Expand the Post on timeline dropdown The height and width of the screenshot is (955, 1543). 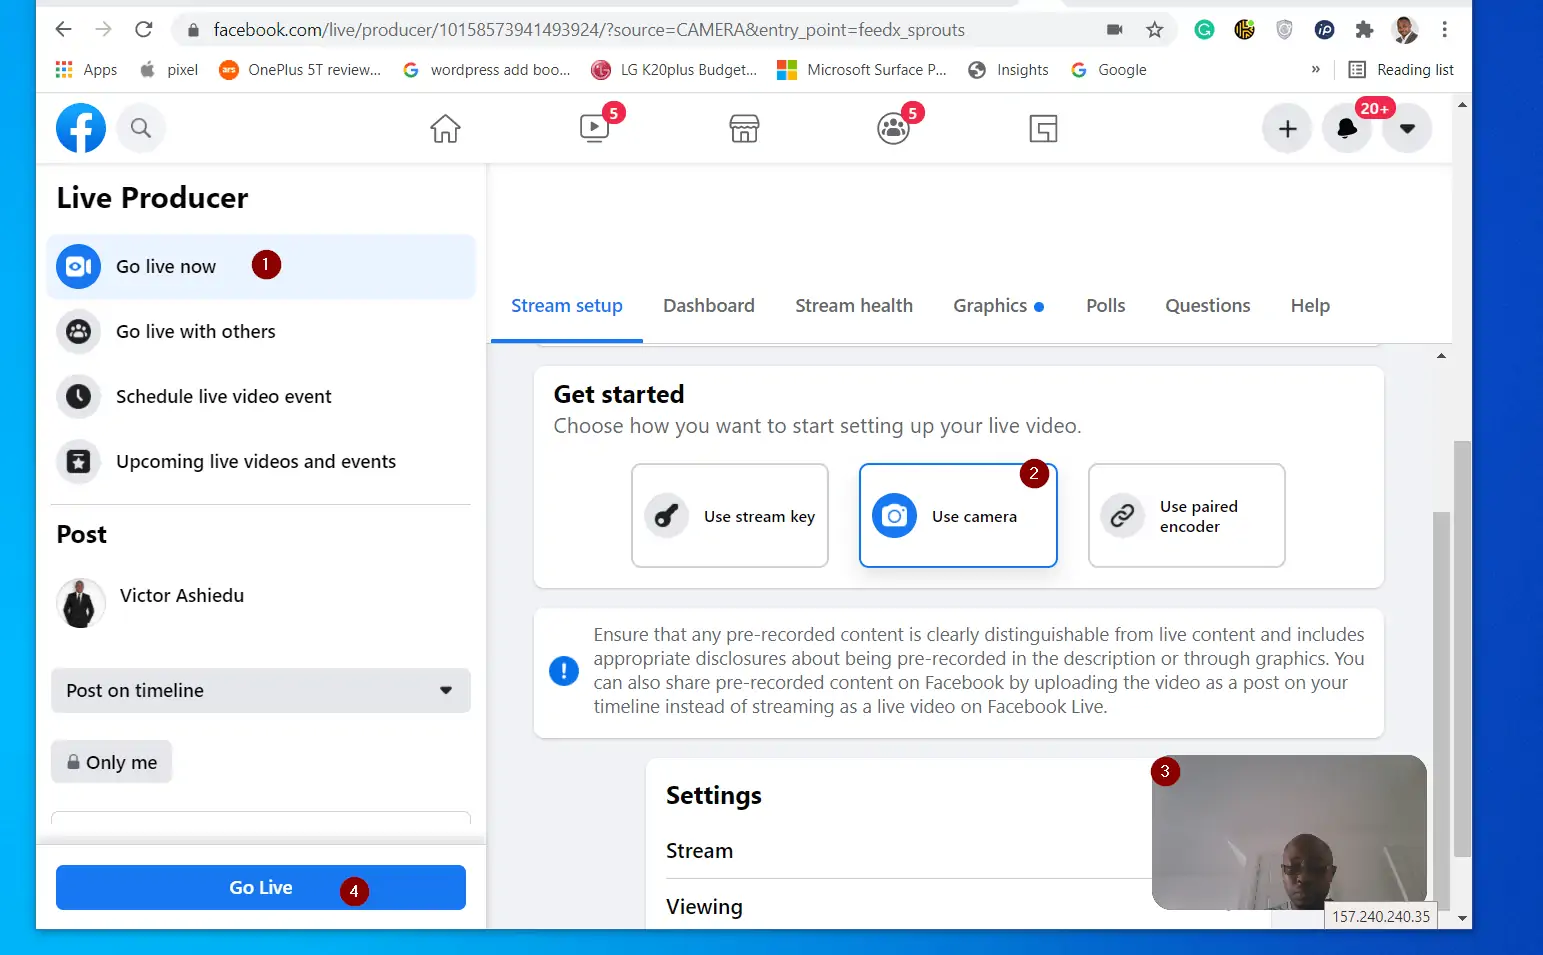[261, 691]
